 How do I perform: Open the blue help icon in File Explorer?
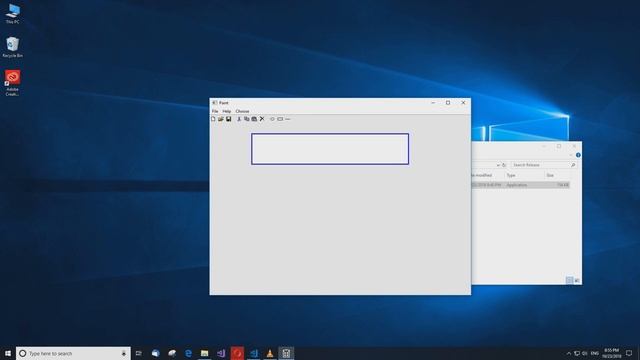[578, 155]
